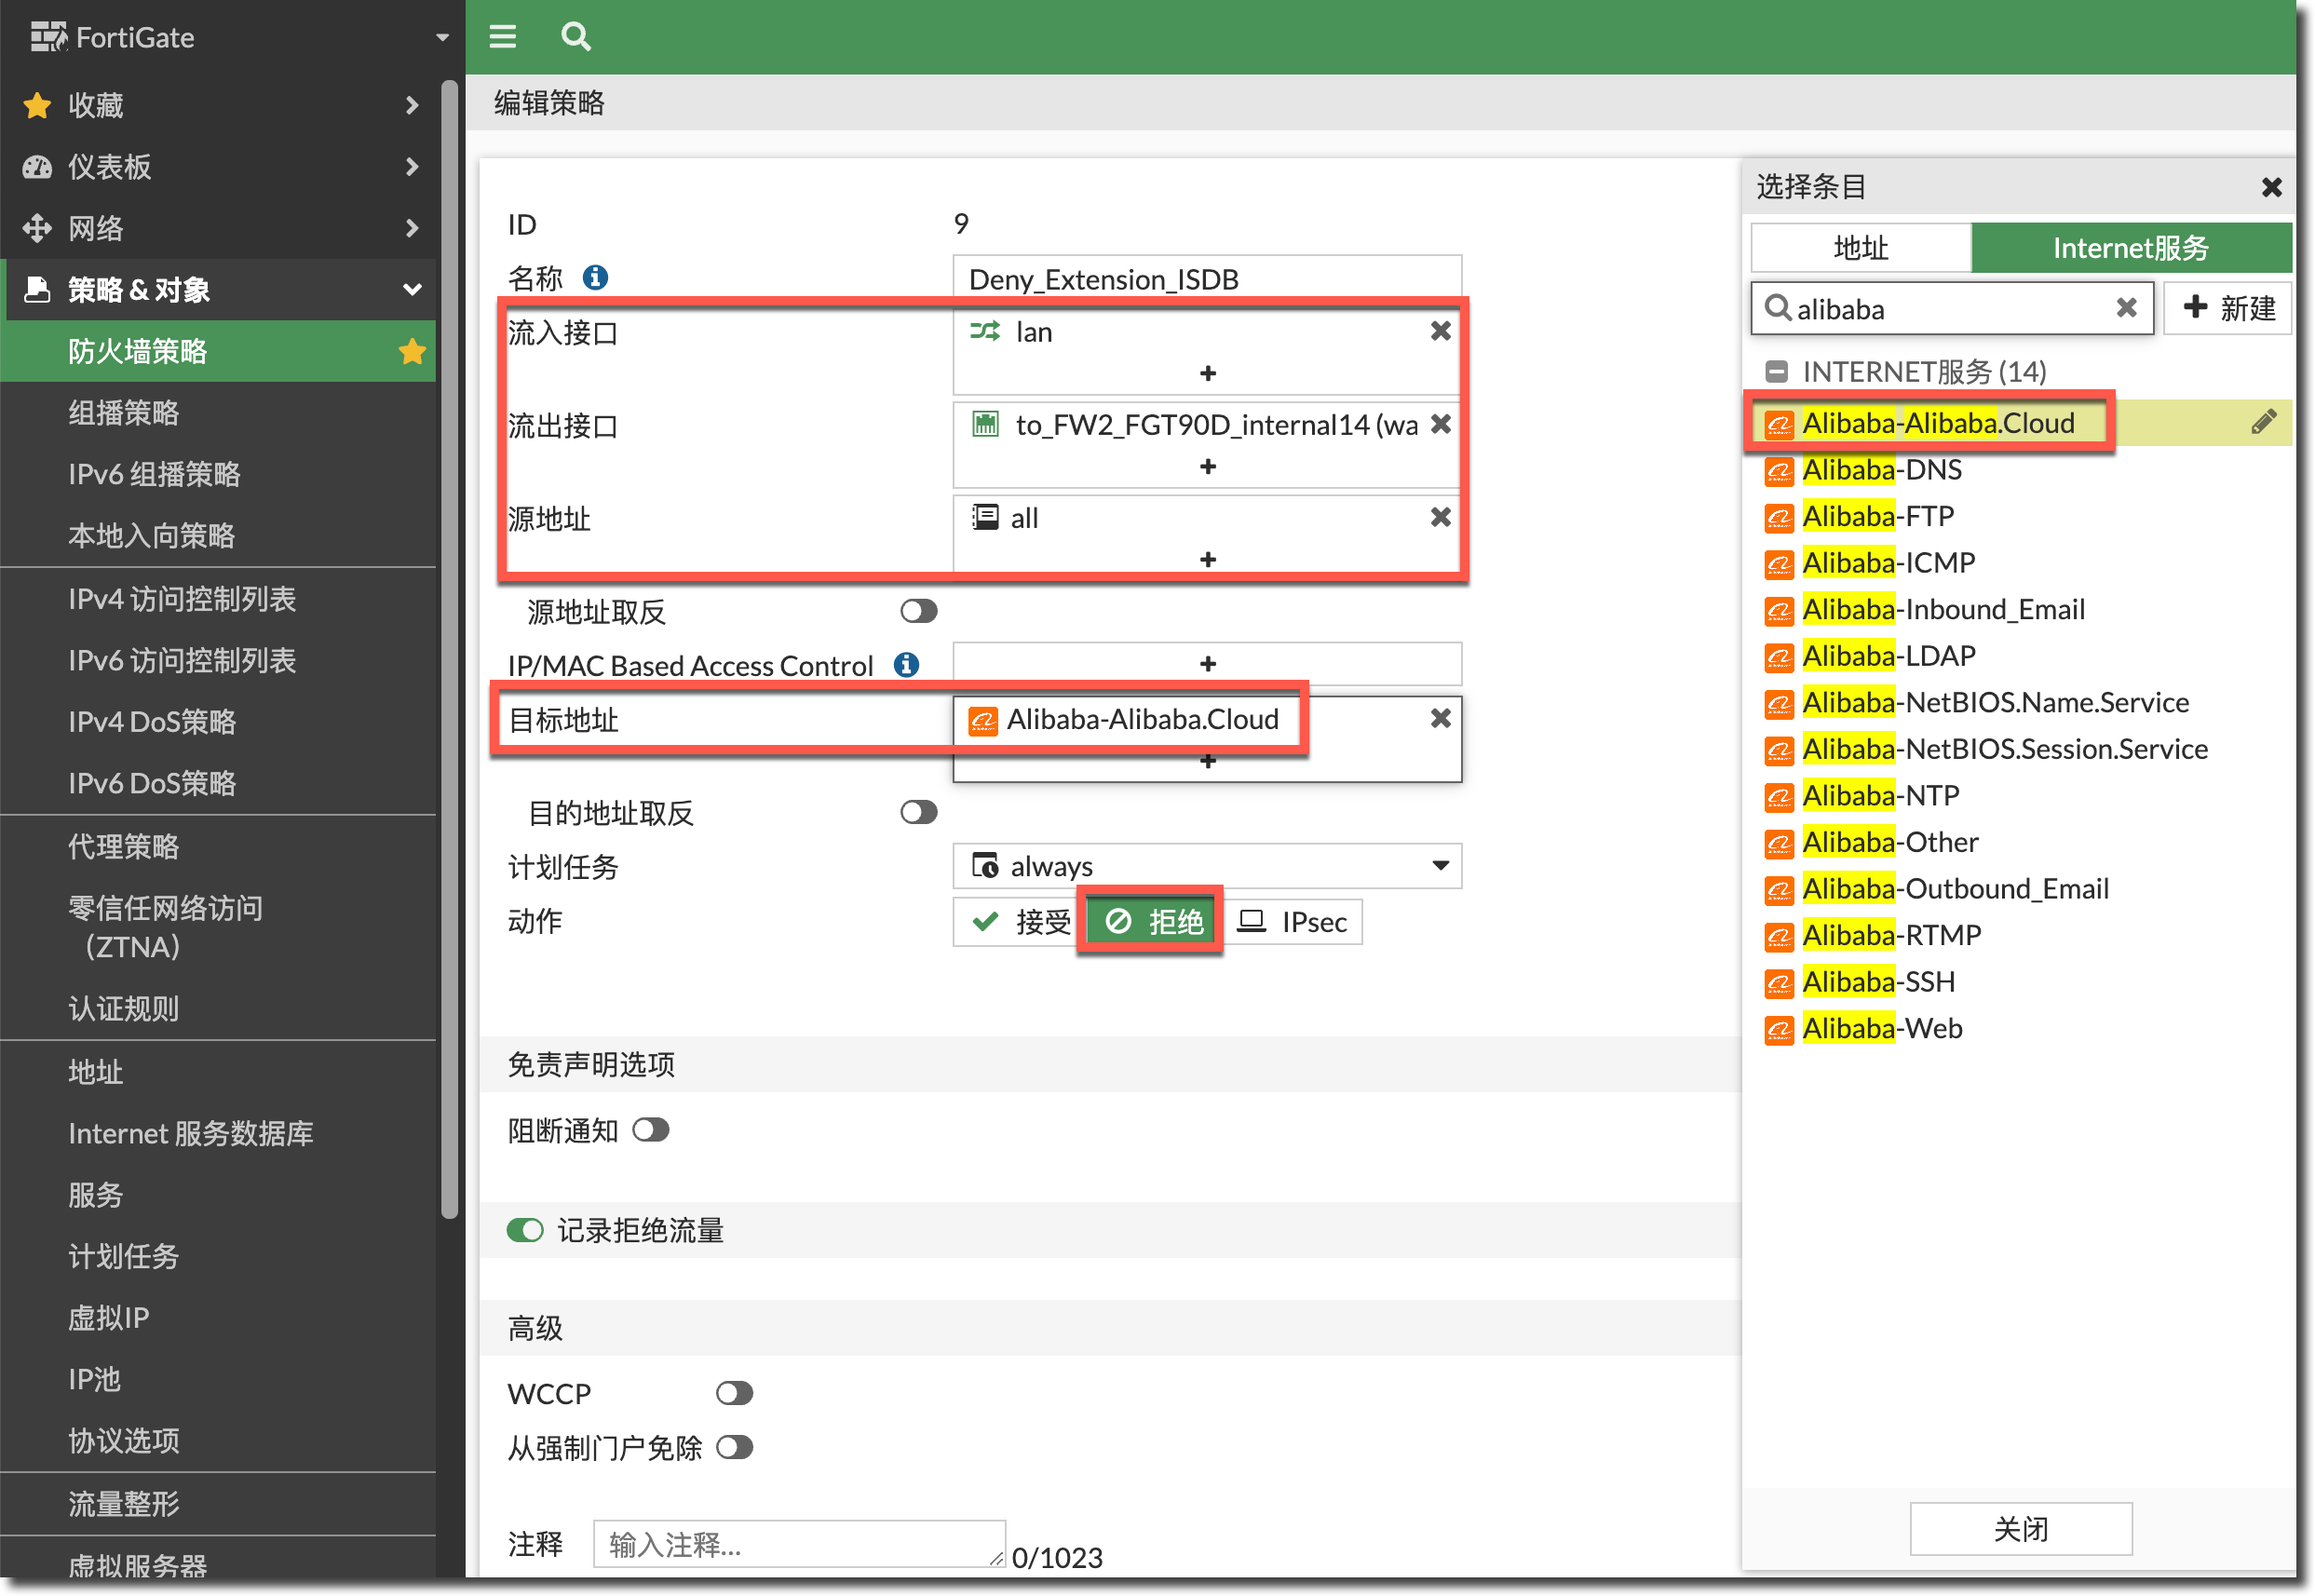This screenshot has width=2315, height=1596.
Task: Click the info icon next to 名称
Action: coord(595,277)
